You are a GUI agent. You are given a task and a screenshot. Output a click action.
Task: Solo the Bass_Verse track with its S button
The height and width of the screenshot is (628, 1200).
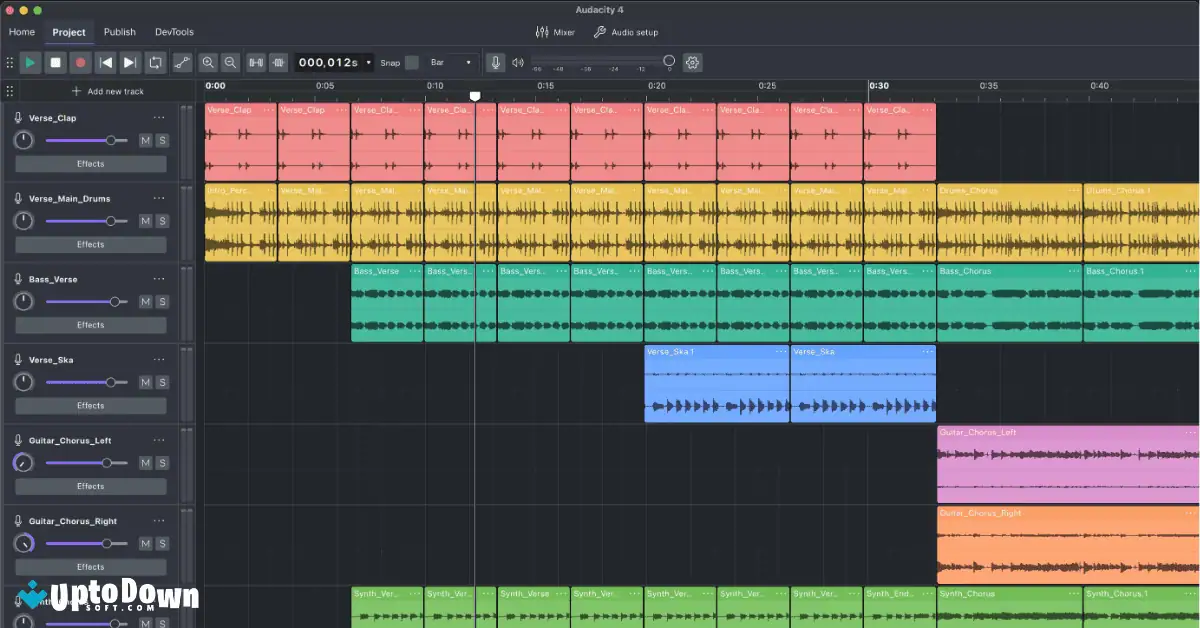162,301
